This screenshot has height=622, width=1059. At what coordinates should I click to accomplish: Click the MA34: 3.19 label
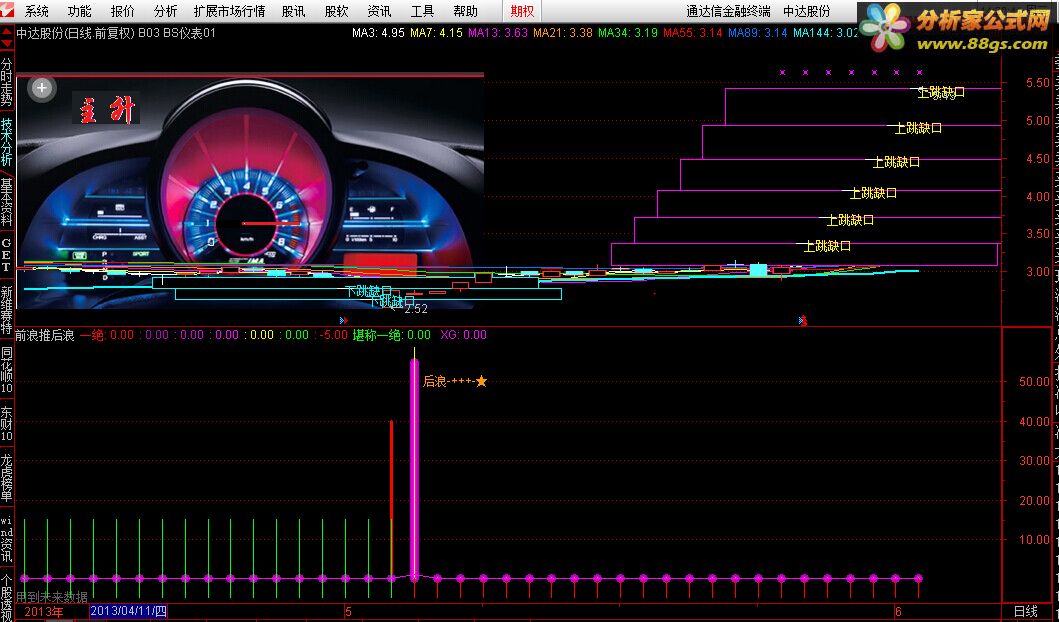(x=627, y=32)
